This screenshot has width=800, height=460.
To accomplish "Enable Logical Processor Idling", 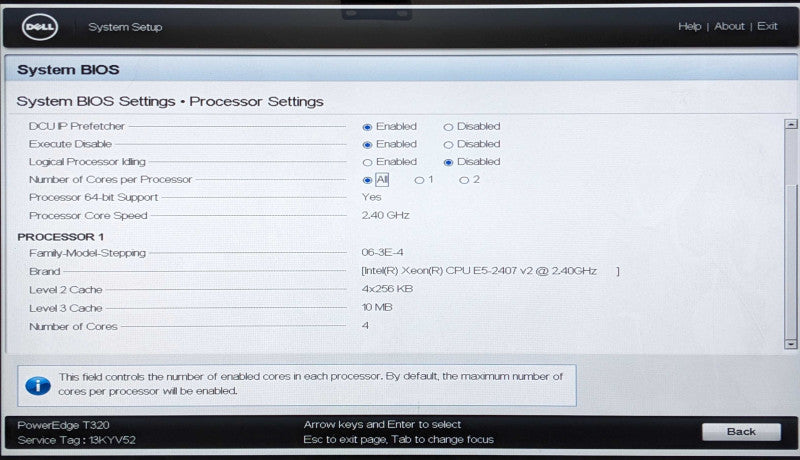I will 367,162.
